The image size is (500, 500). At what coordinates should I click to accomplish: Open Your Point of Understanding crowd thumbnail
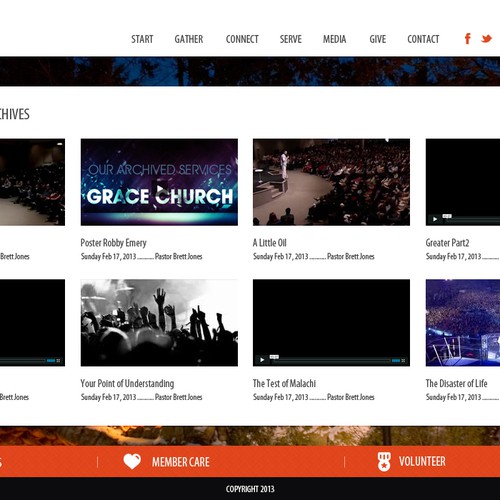[159, 323]
